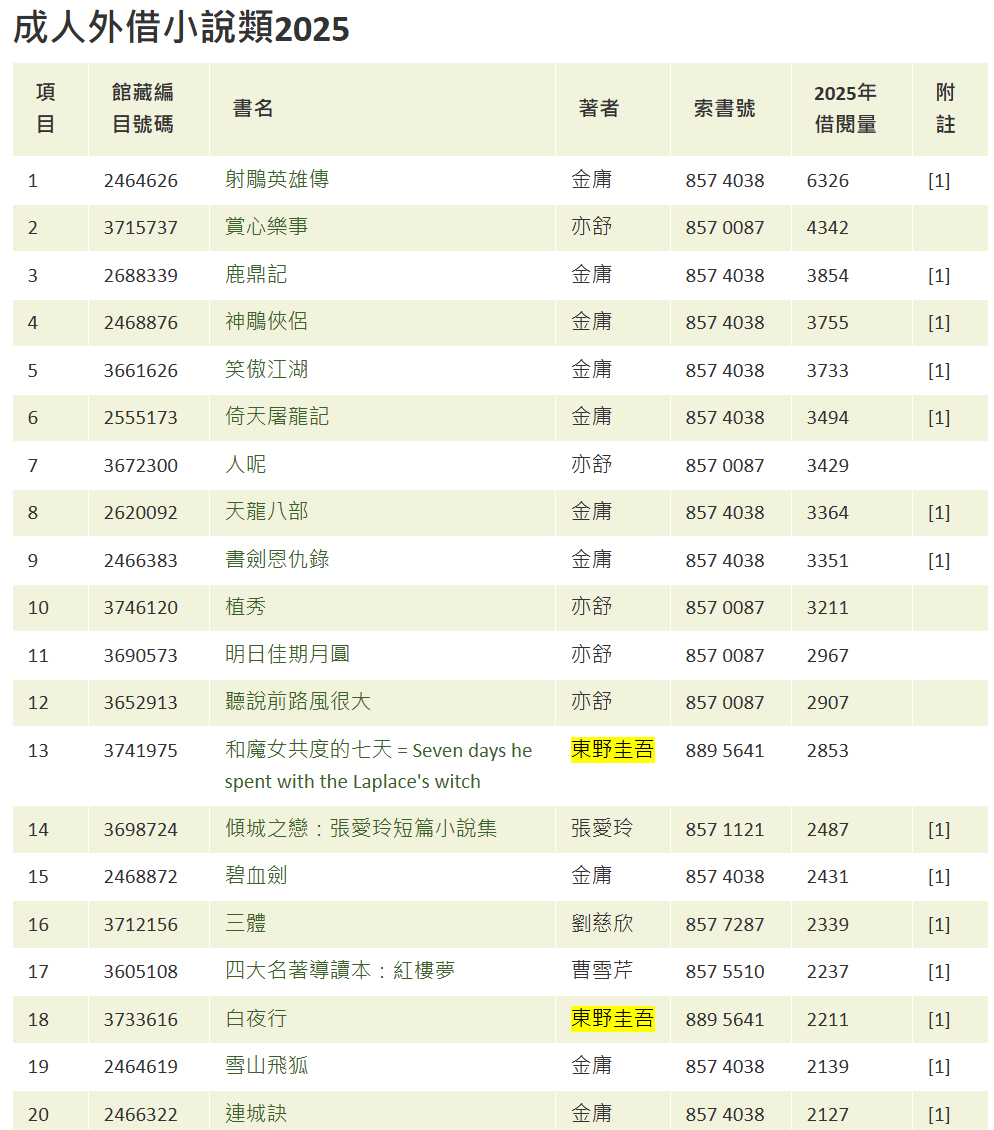
Task: Click catalogue number 3741975
Action: click(141, 751)
